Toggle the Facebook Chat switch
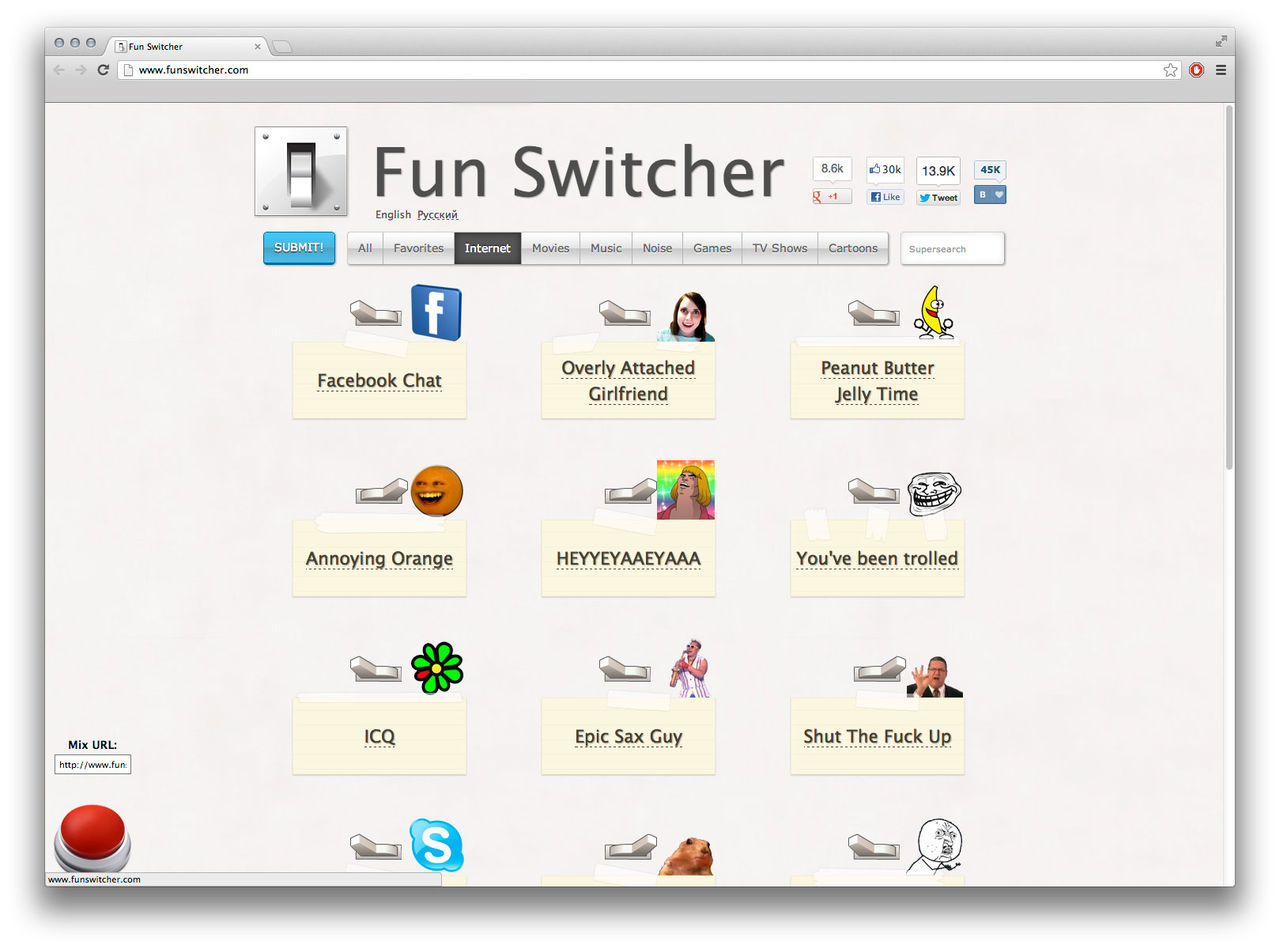Screen dimensions: 1280x949 tap(376, 313)
